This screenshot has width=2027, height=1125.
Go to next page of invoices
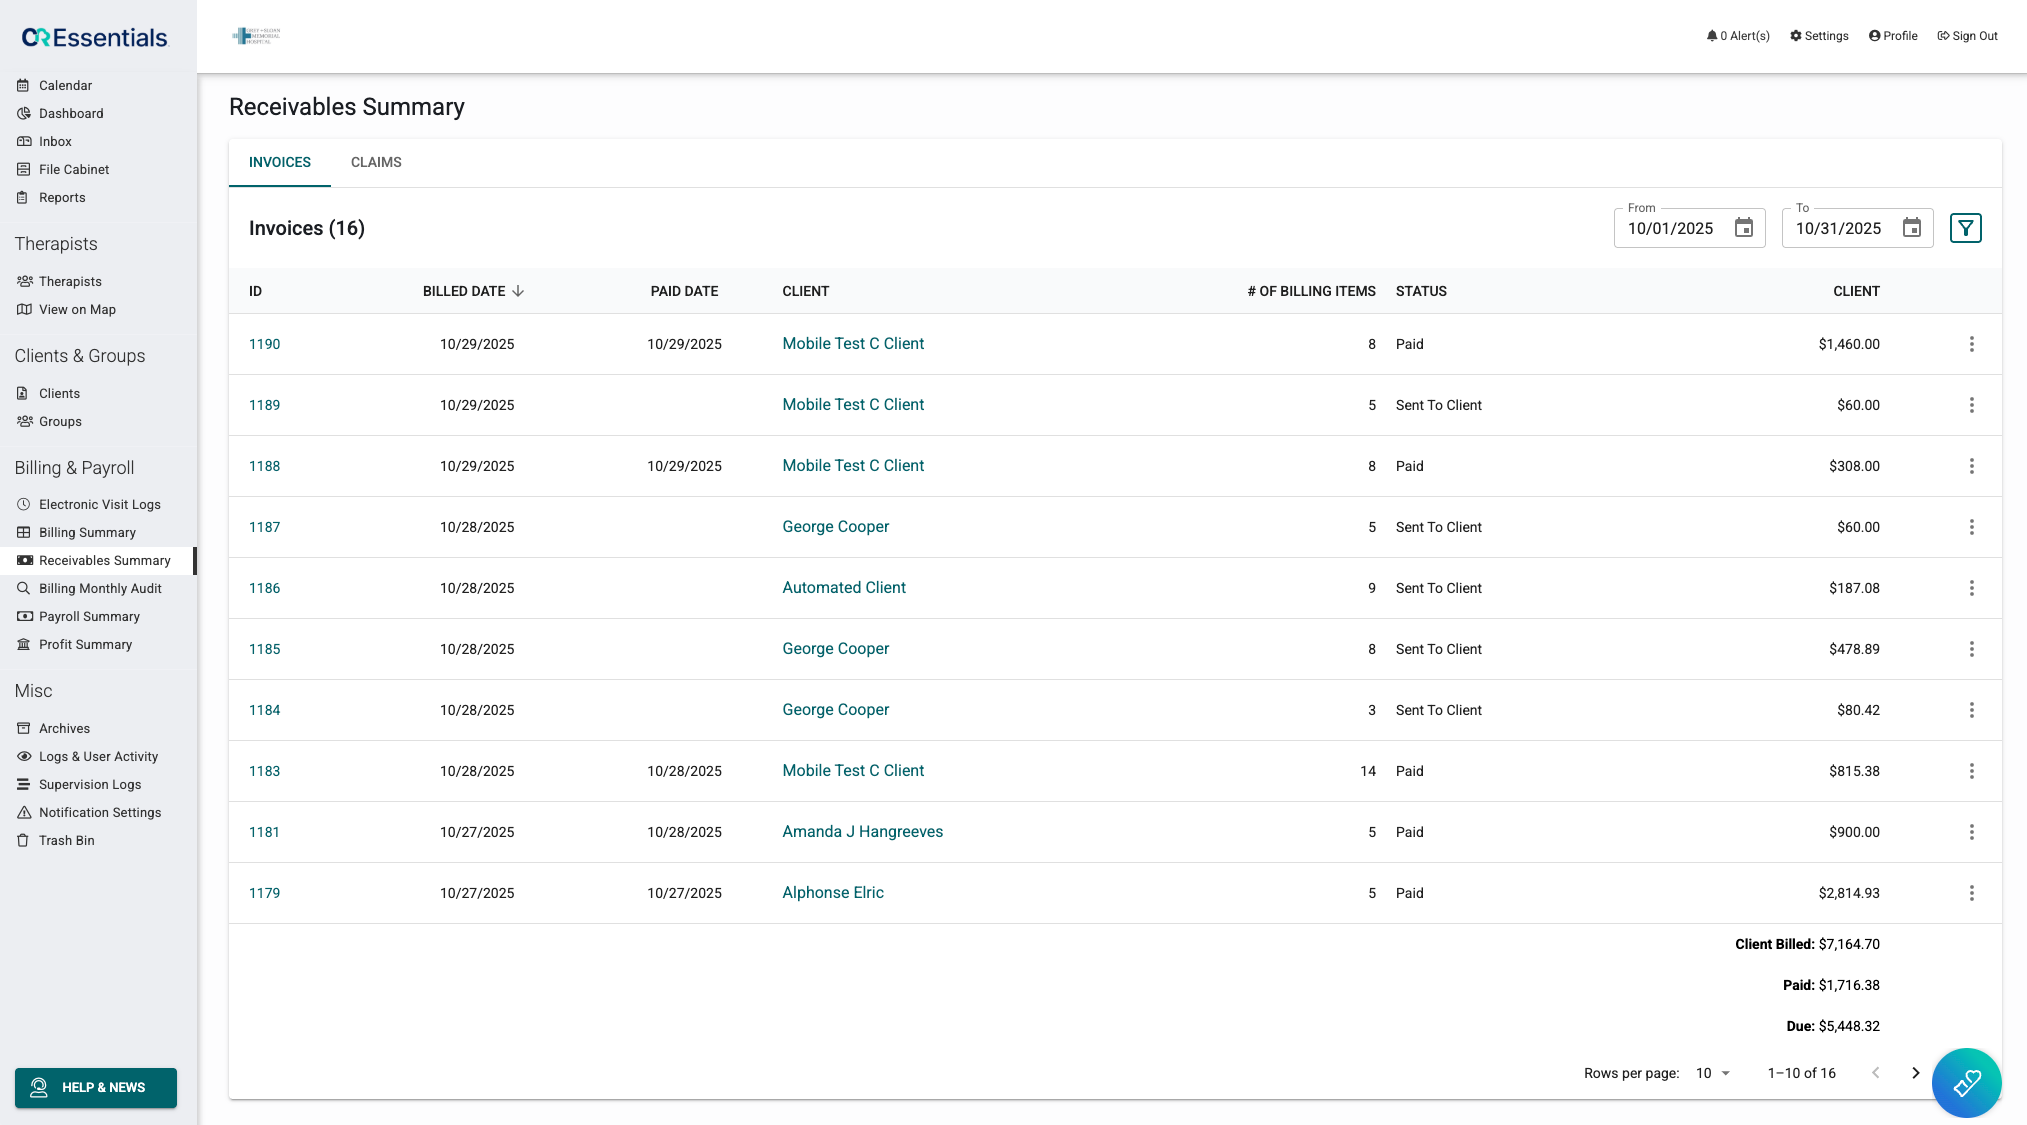(1915, 1073)
